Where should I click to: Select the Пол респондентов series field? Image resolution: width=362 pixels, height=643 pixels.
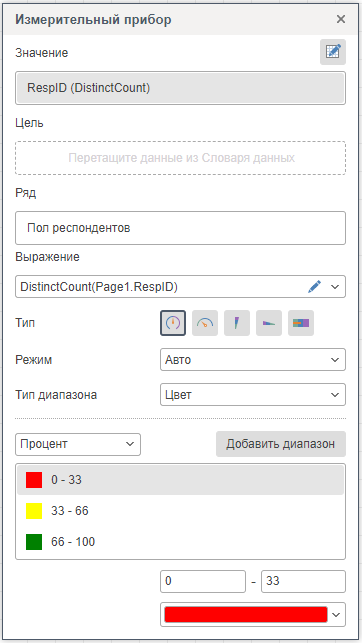tap(180, 228)
